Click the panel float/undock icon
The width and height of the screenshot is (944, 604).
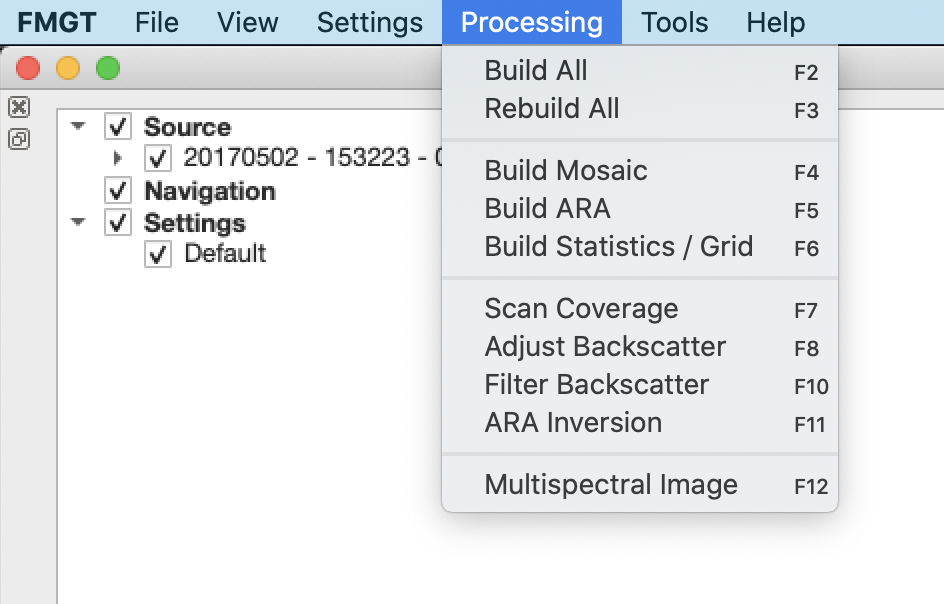pos(18,139)
